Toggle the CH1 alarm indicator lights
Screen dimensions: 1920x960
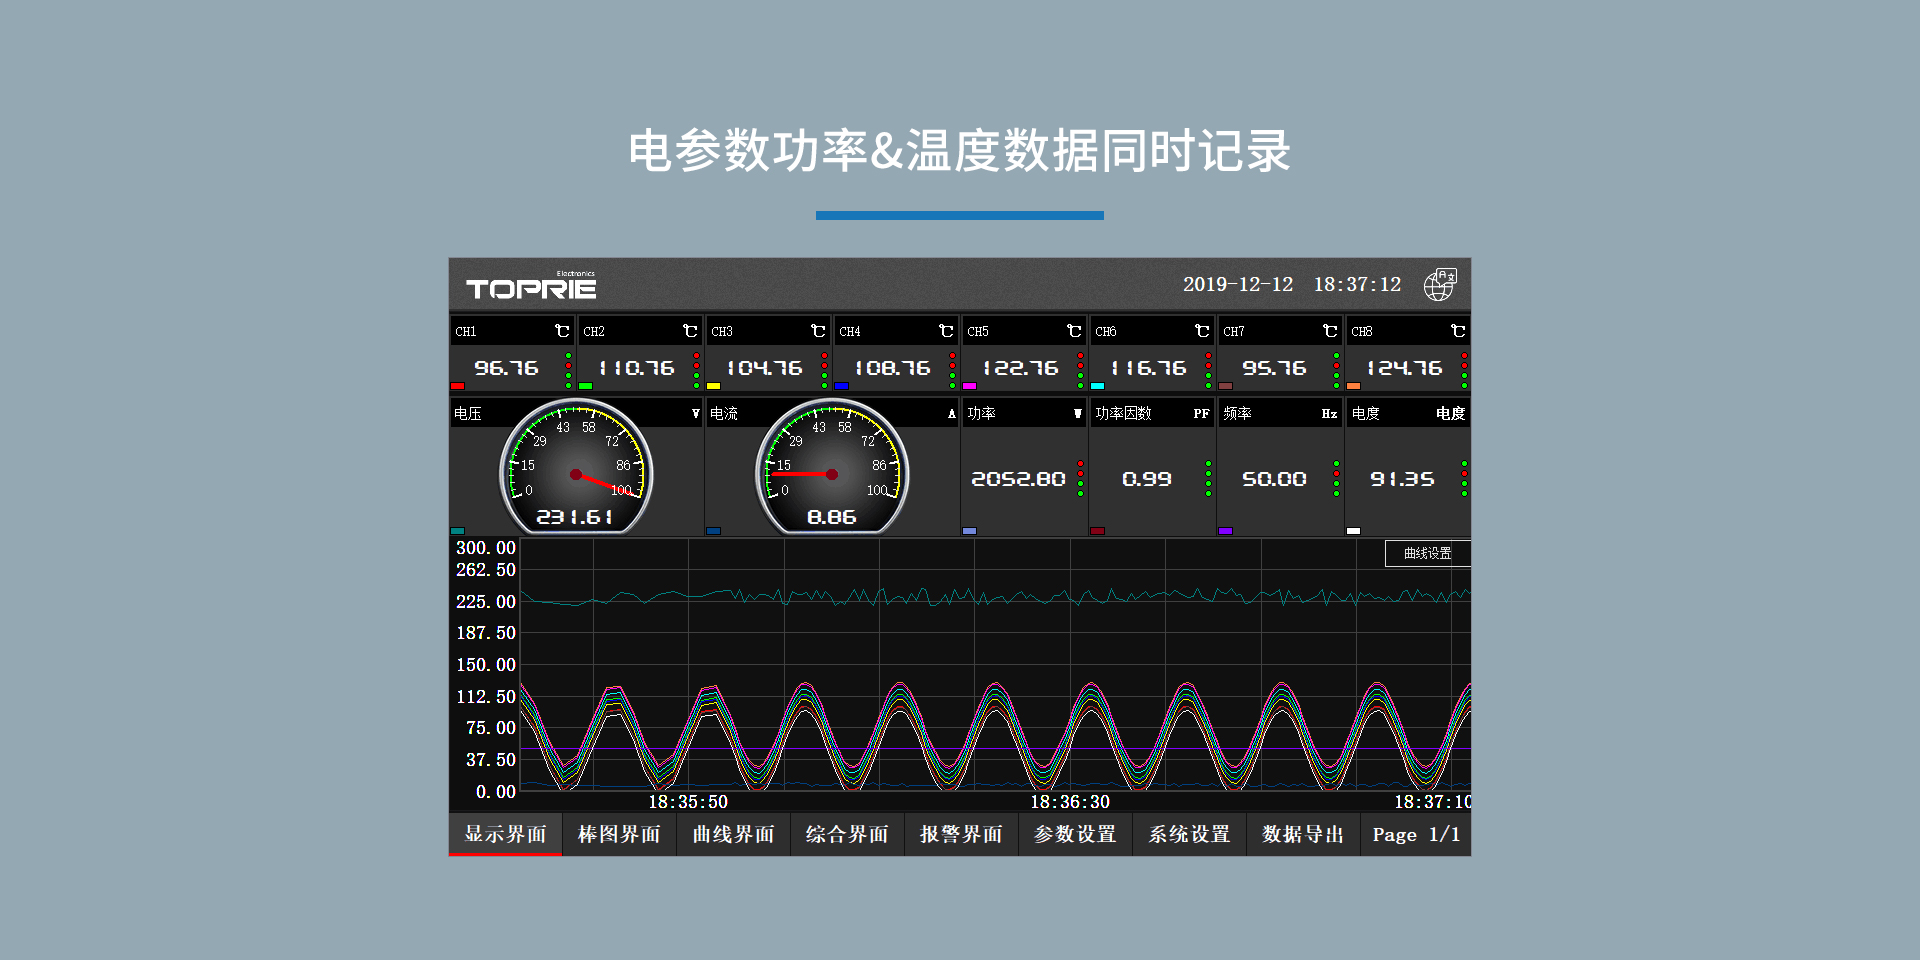tap(570, 366)
